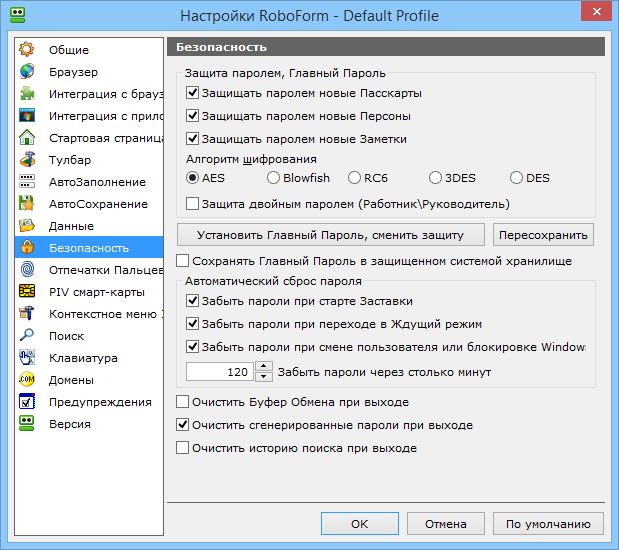Viewport: 619px width, 550px height.
Task: Toggle Забыть пароли при переходе в Ждущий режим
Action: [x=192, y=324]
